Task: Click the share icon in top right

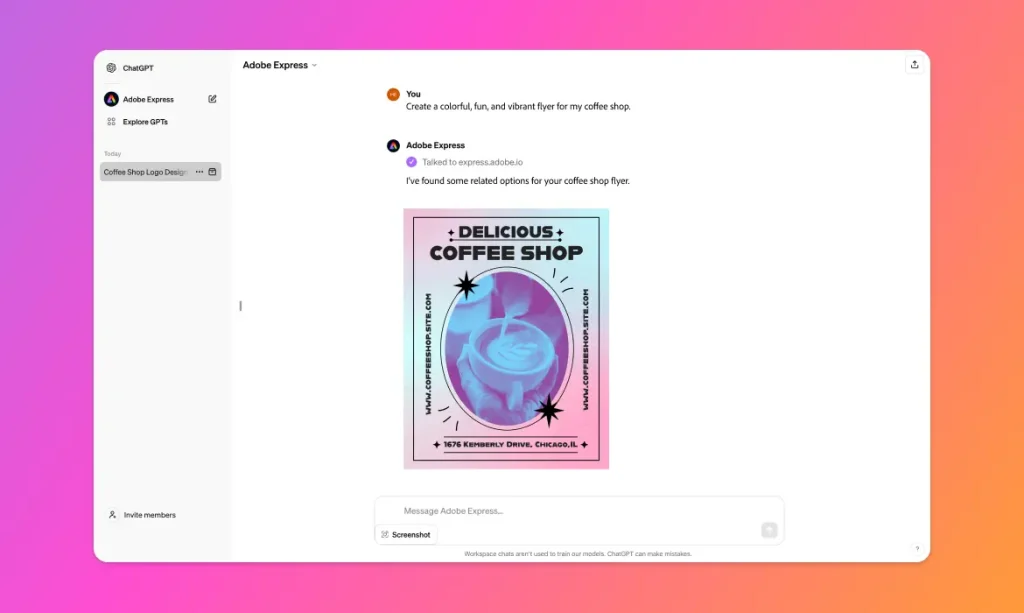Action: pyautogui.click(x=914, y=65)
